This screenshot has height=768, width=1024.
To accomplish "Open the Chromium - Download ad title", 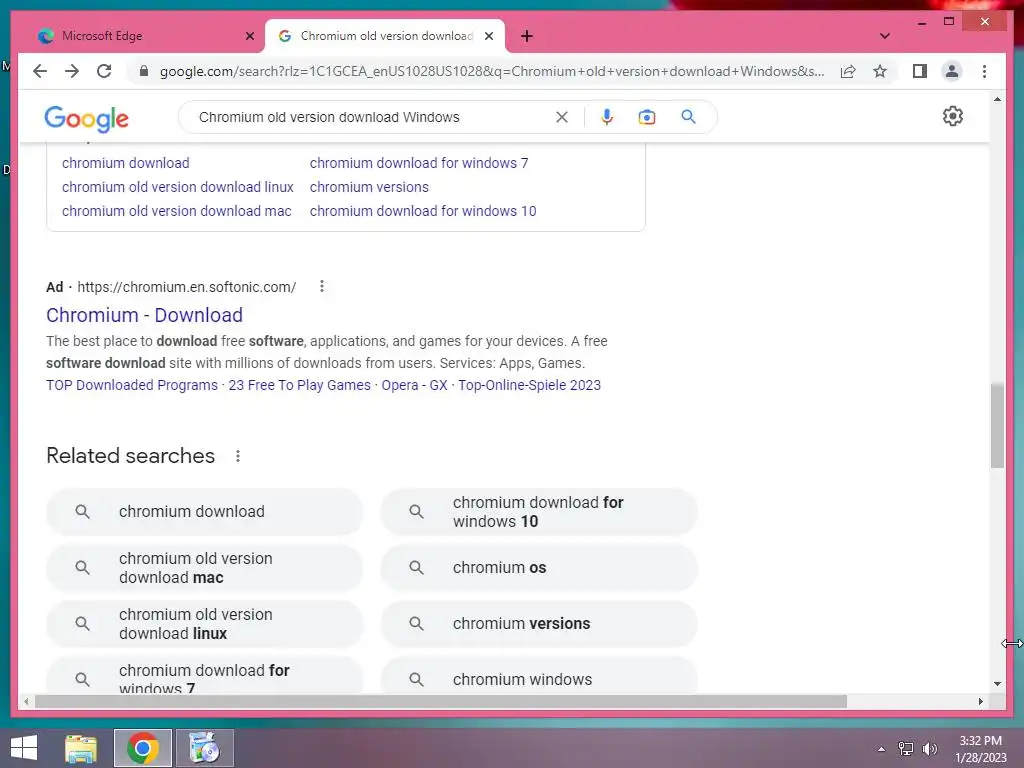I will coord(144,315).
